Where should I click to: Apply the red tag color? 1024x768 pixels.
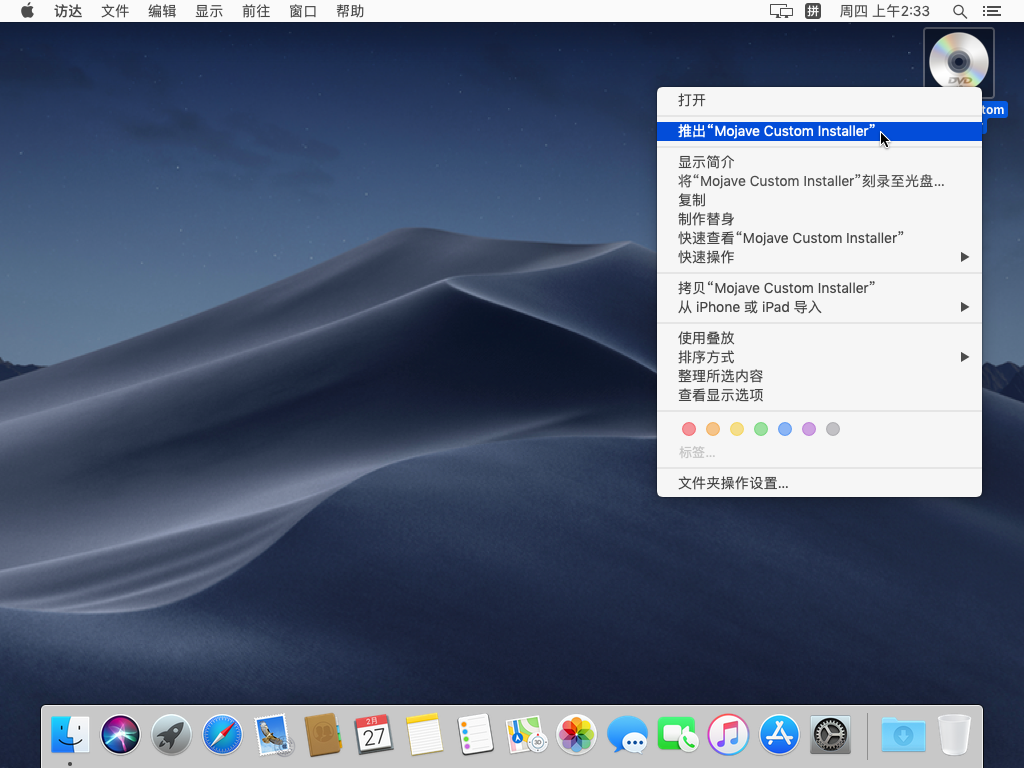689,429
